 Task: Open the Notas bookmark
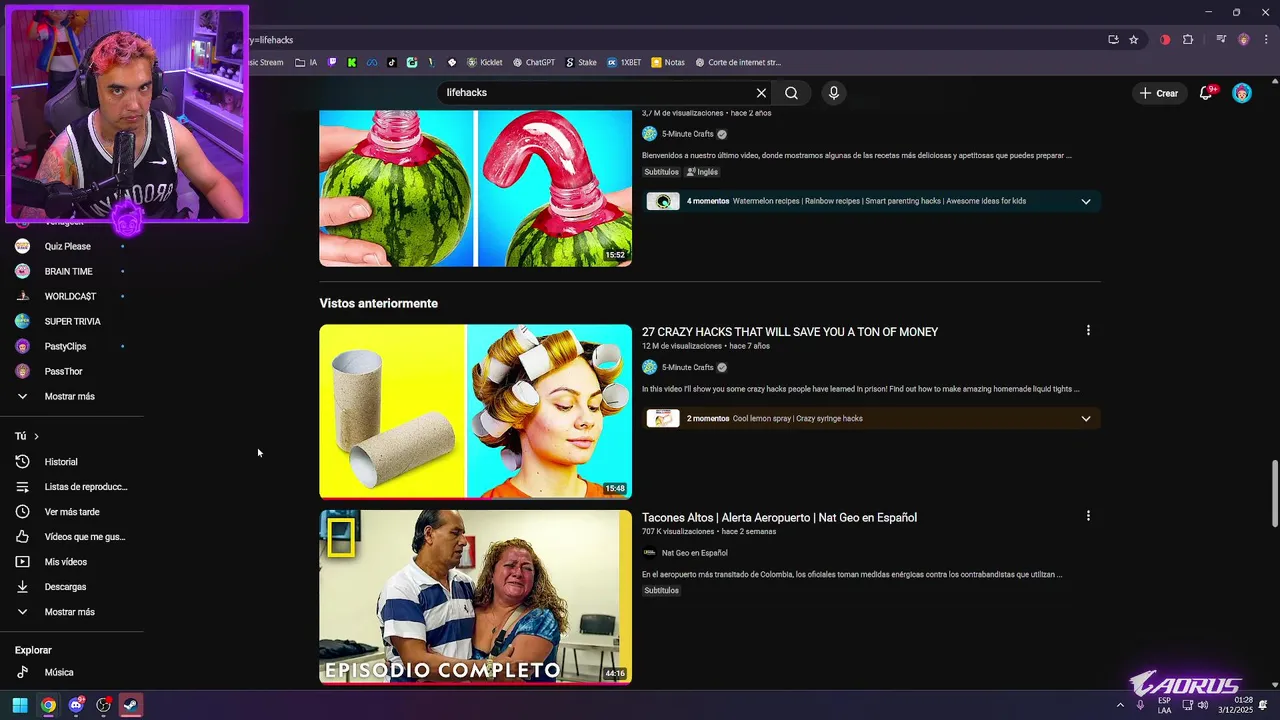pyautogui.click(x=668, y=62)
